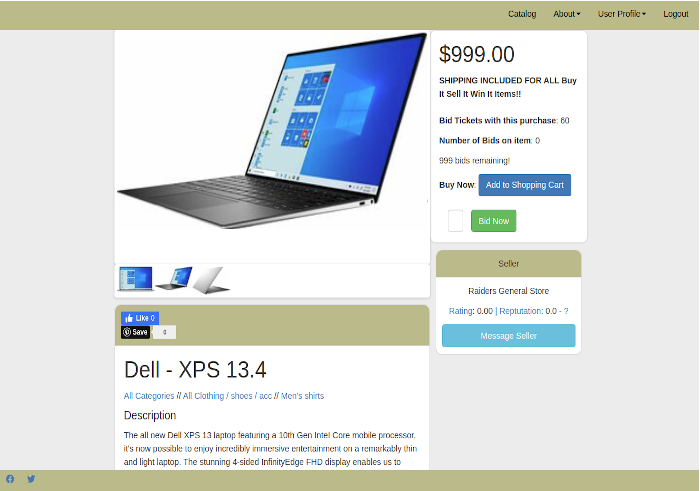Click the main Dell XPS product image
This screenshot has width=700, height=491.
pos(272,132)
